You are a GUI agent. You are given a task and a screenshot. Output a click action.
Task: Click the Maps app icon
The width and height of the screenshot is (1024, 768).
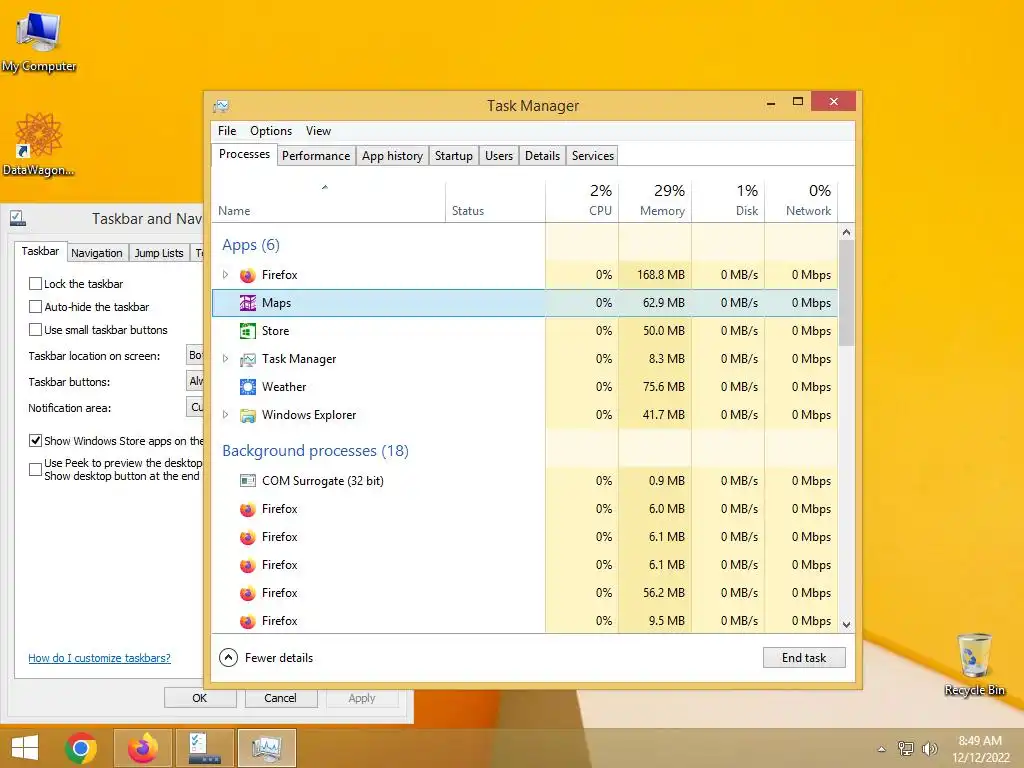[x=248, y=303]
